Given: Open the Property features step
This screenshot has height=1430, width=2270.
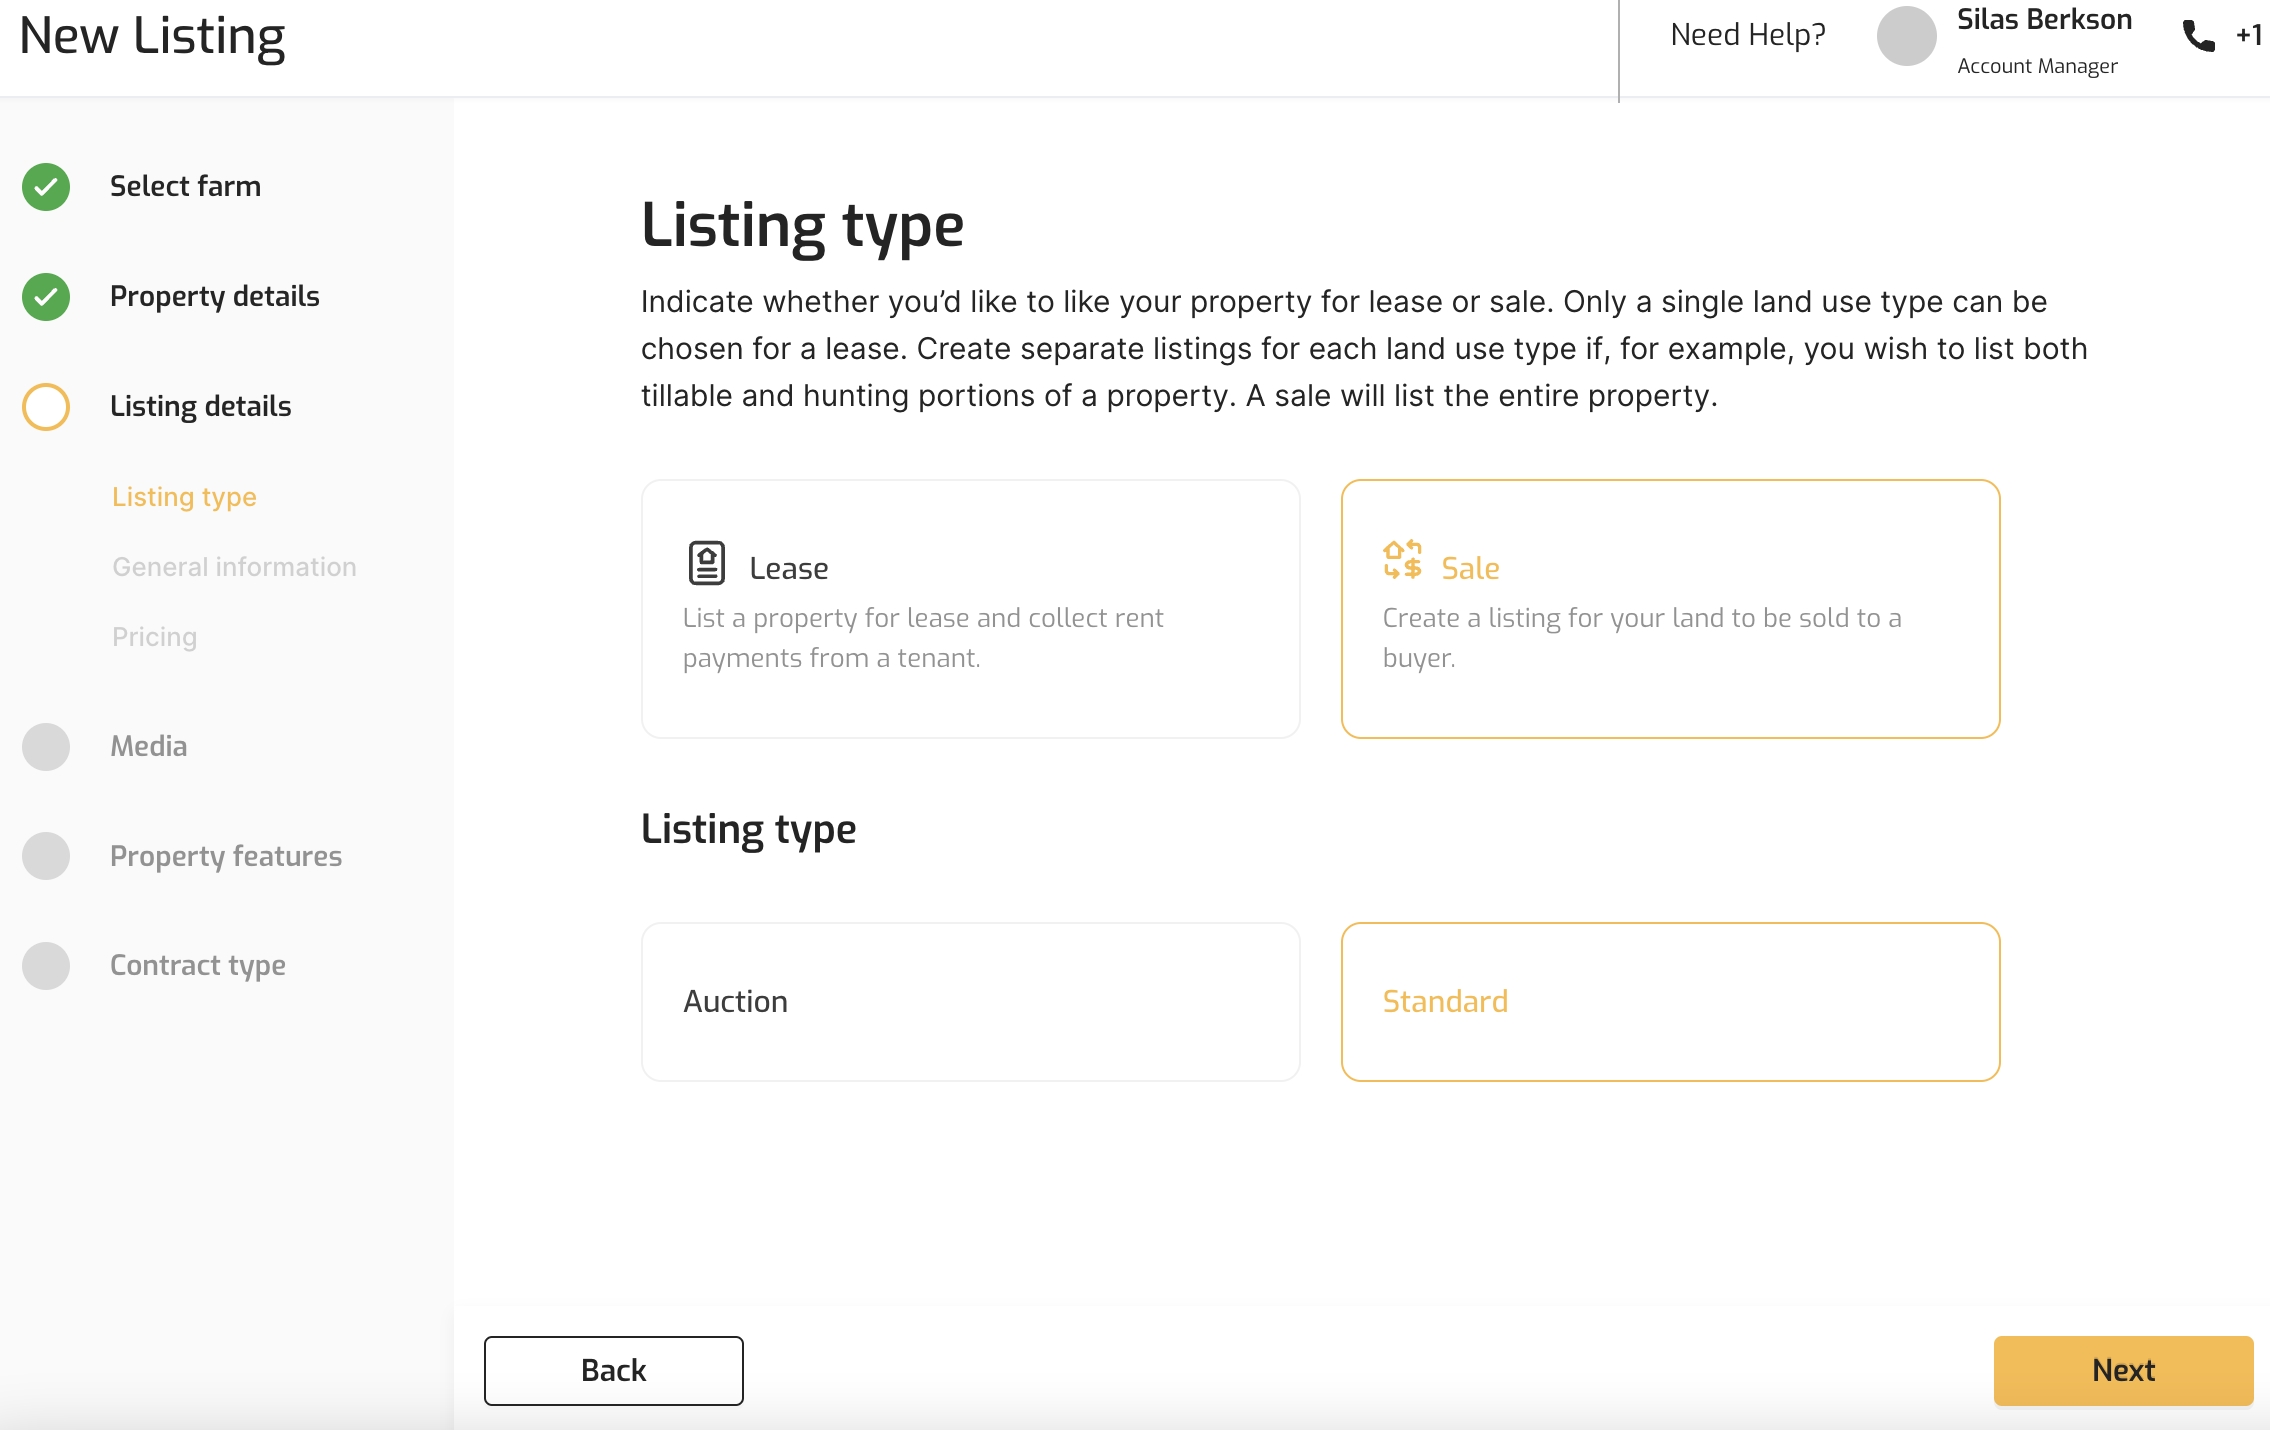Looking at the screenshot, I should pos(226,856).
